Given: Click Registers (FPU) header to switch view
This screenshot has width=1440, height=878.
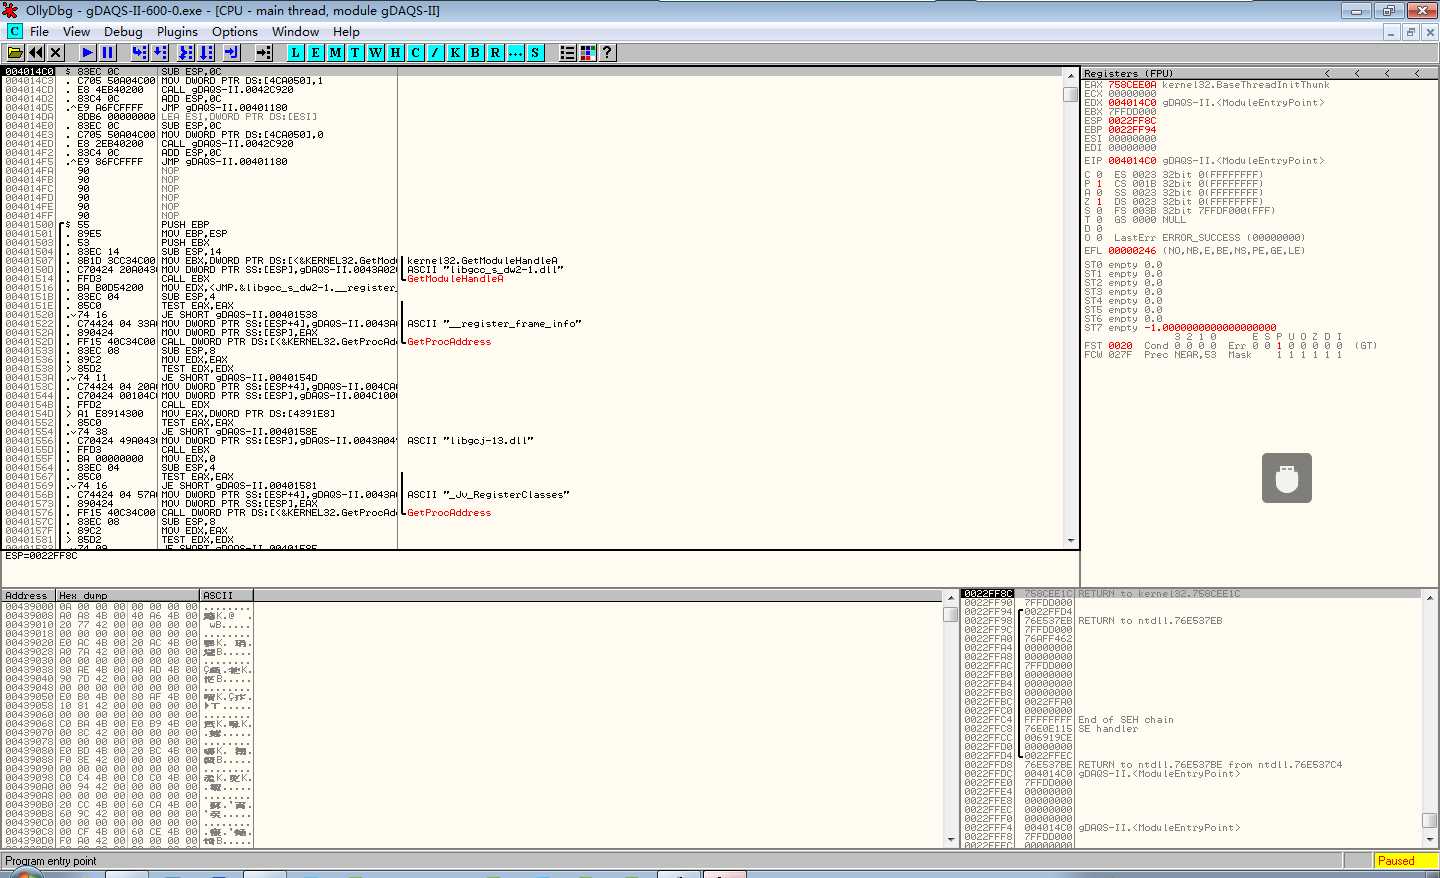Looking at the screenshot, I should [x=1128, y=73].
